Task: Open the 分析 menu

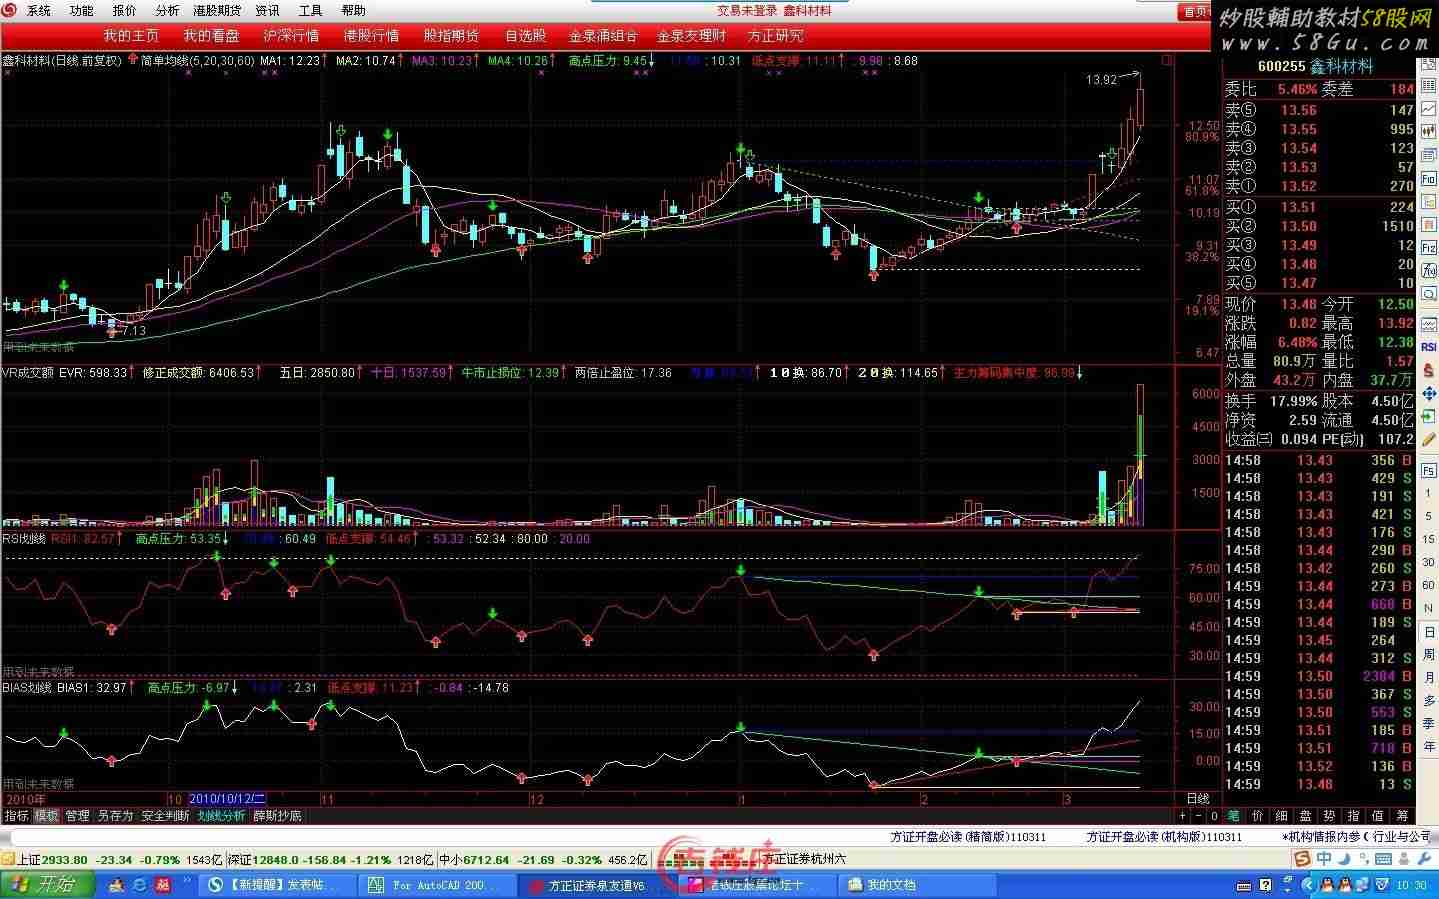Action: [x=167, y=11]
